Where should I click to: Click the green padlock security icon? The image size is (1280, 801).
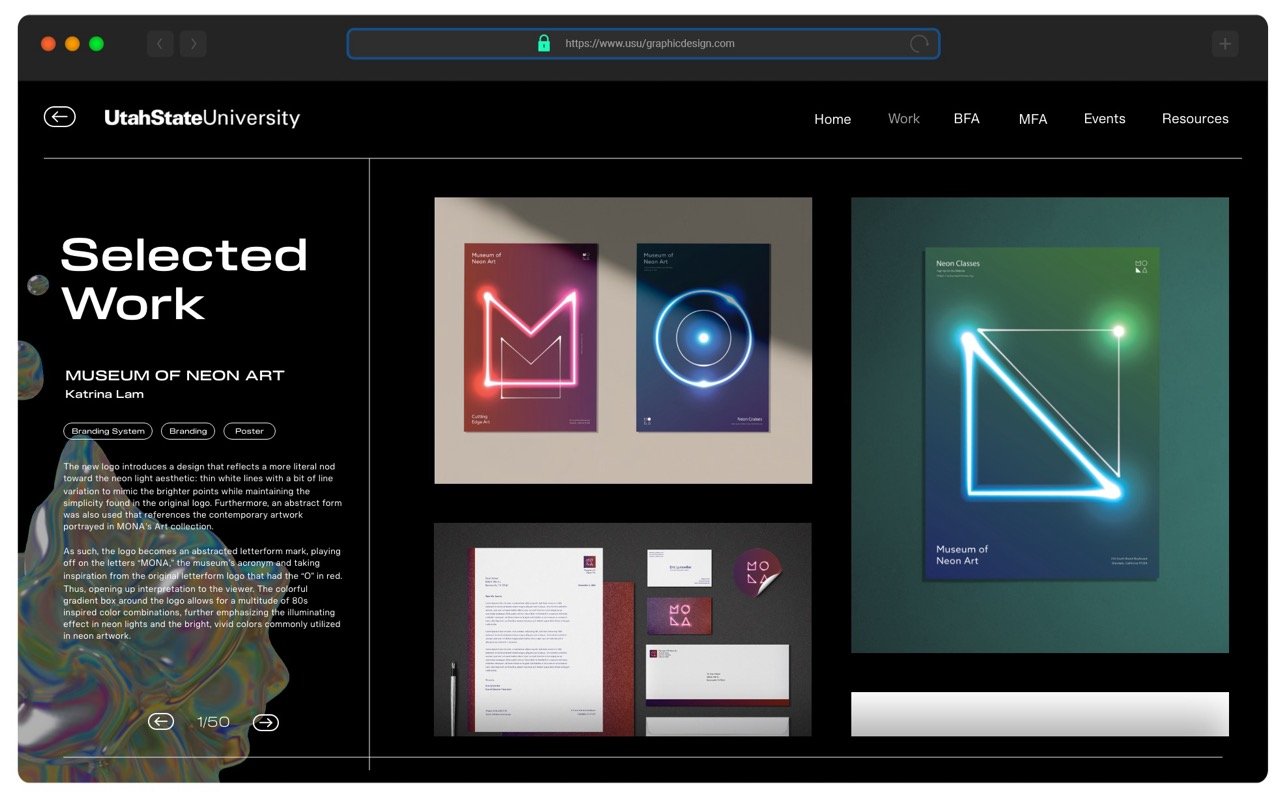[543, 43]
